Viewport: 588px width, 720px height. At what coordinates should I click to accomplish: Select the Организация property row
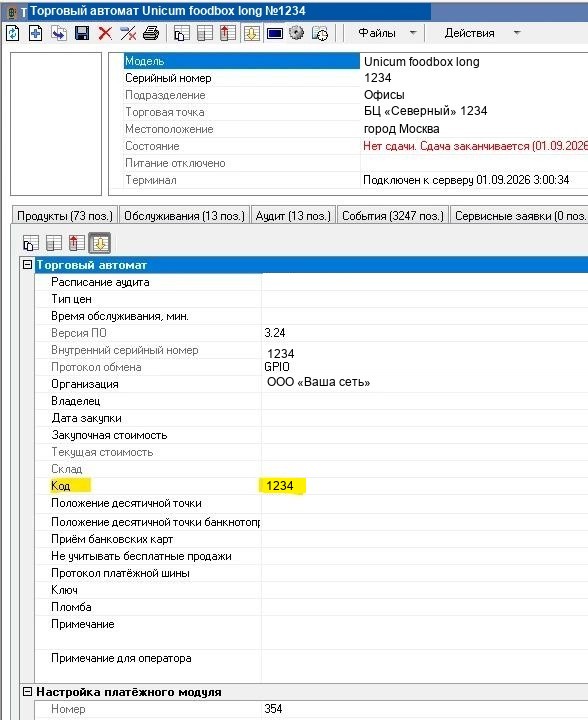311,384
